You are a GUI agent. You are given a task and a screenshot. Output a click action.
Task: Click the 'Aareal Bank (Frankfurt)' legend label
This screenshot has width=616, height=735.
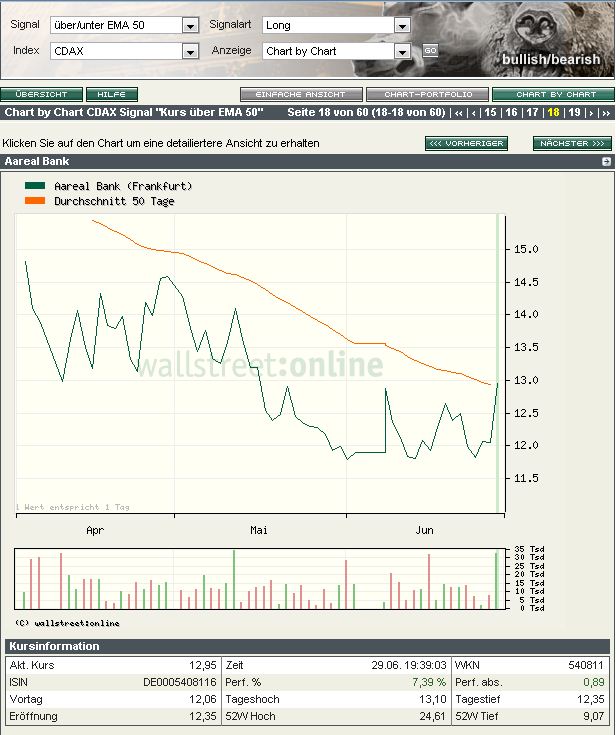click(123, 186)
